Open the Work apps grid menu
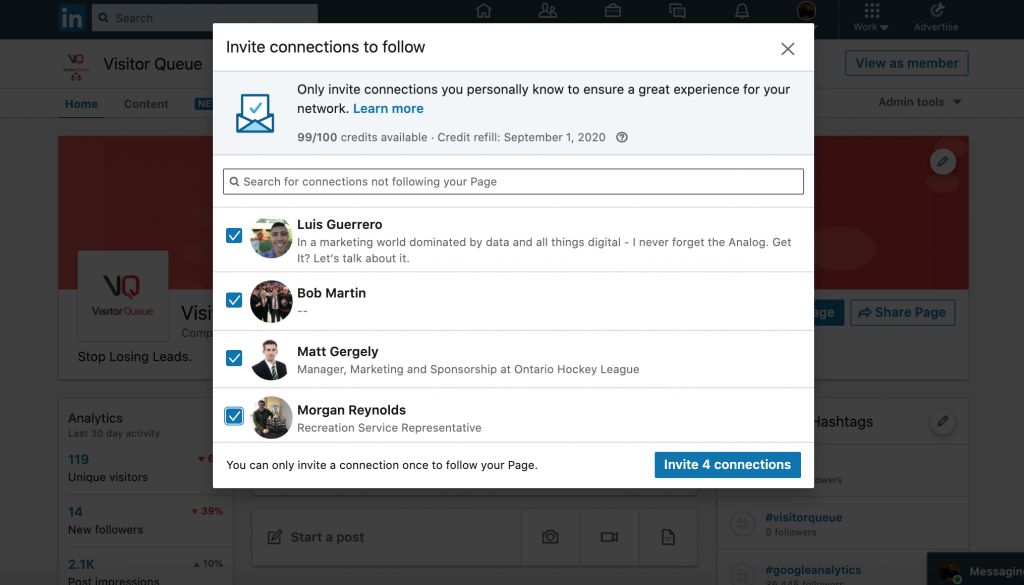This screenshot has width=1024, height=585. pyautogui.click(x=871, y=17)
